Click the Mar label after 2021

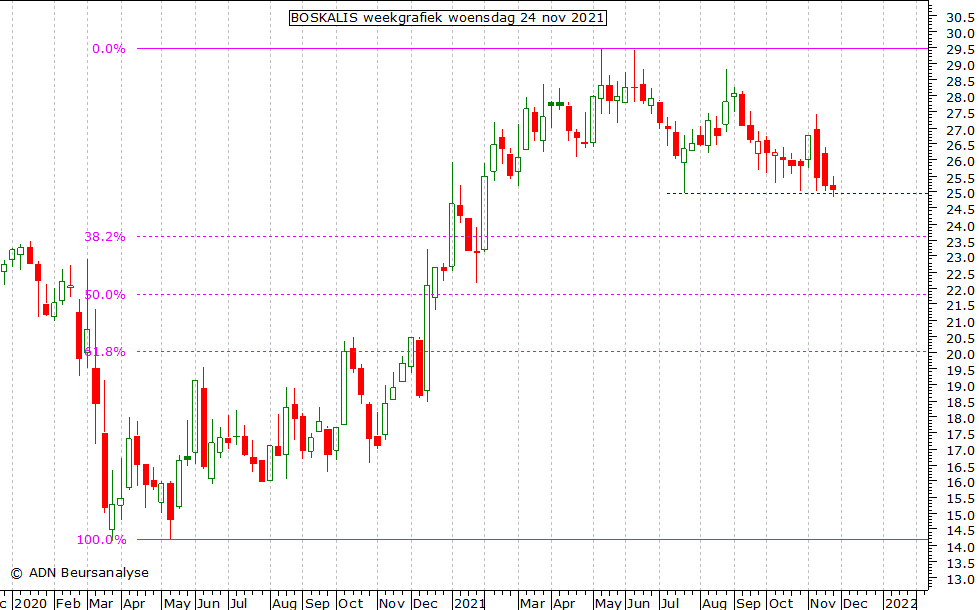pyautogui.click(x=533, y=603)
